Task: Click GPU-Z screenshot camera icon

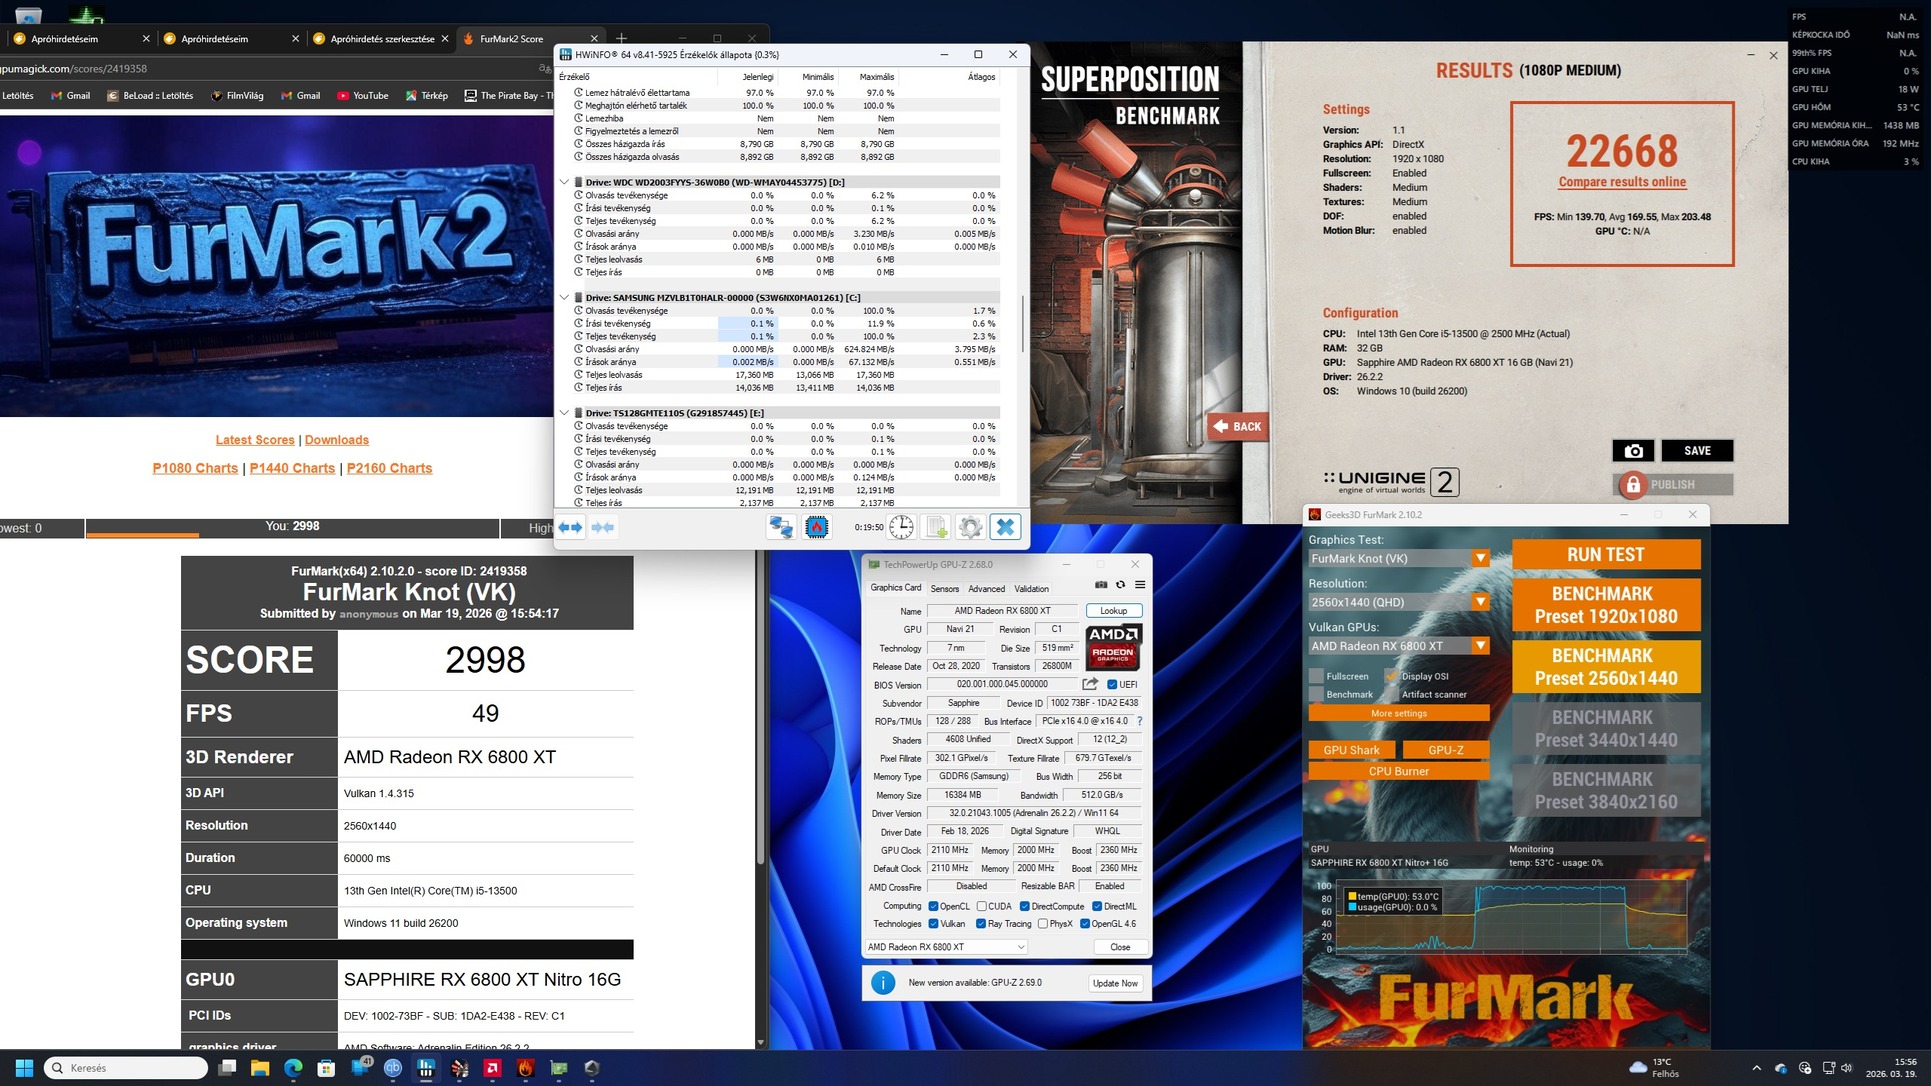Action: coord(1101,585)
